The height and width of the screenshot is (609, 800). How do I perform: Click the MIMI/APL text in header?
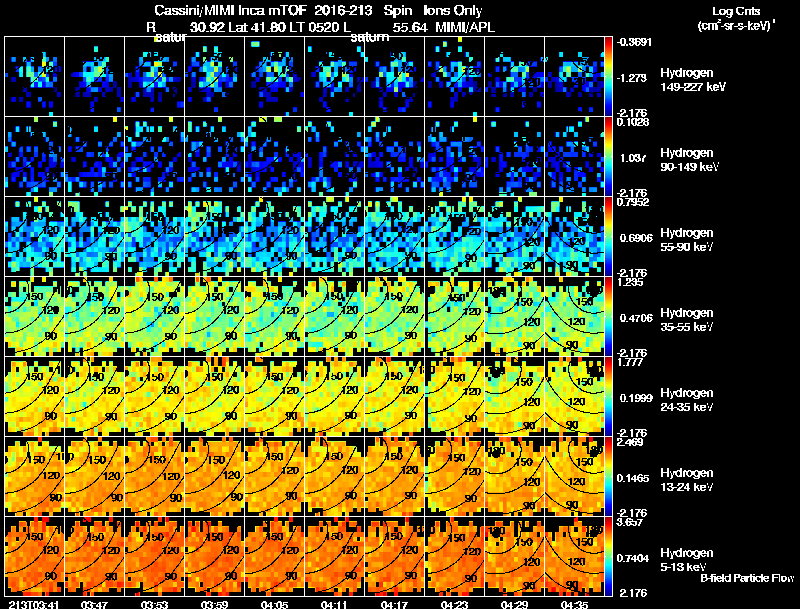465,27
